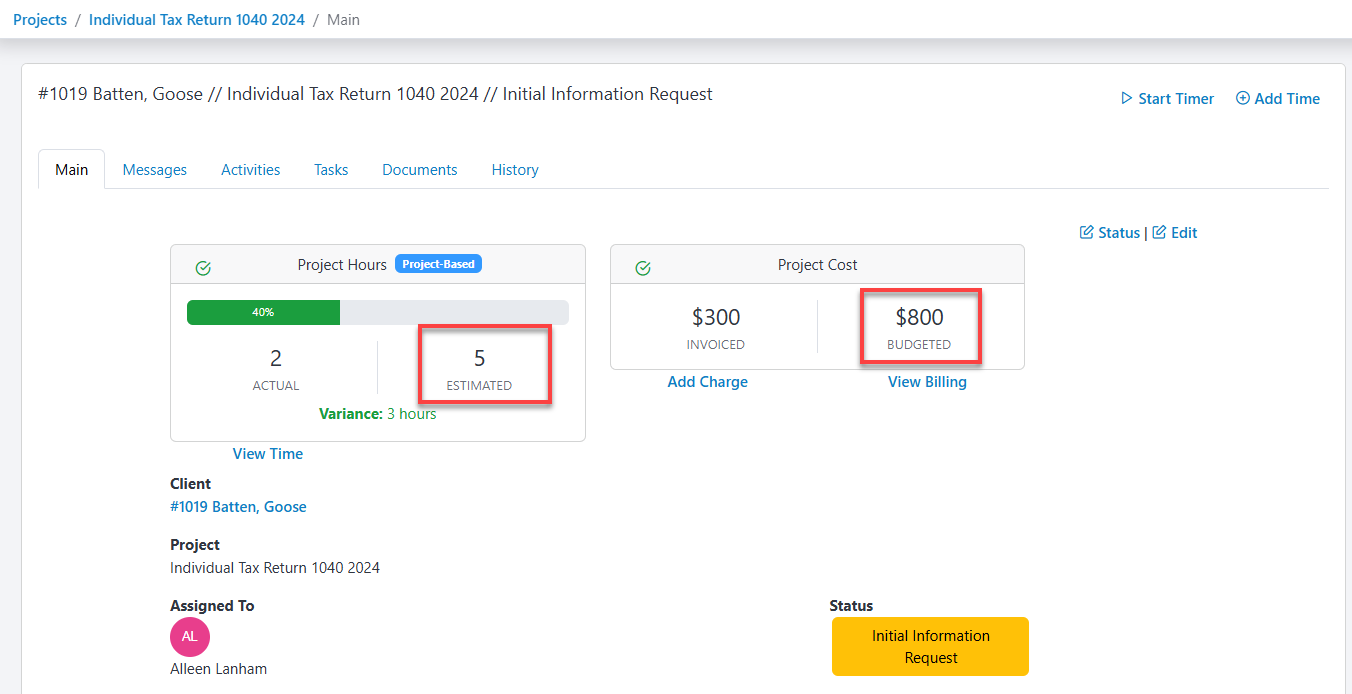Screen dimensions: 1352x694
Task: Click the green check icon in Project Hours
Action: [x=203, y=268]
